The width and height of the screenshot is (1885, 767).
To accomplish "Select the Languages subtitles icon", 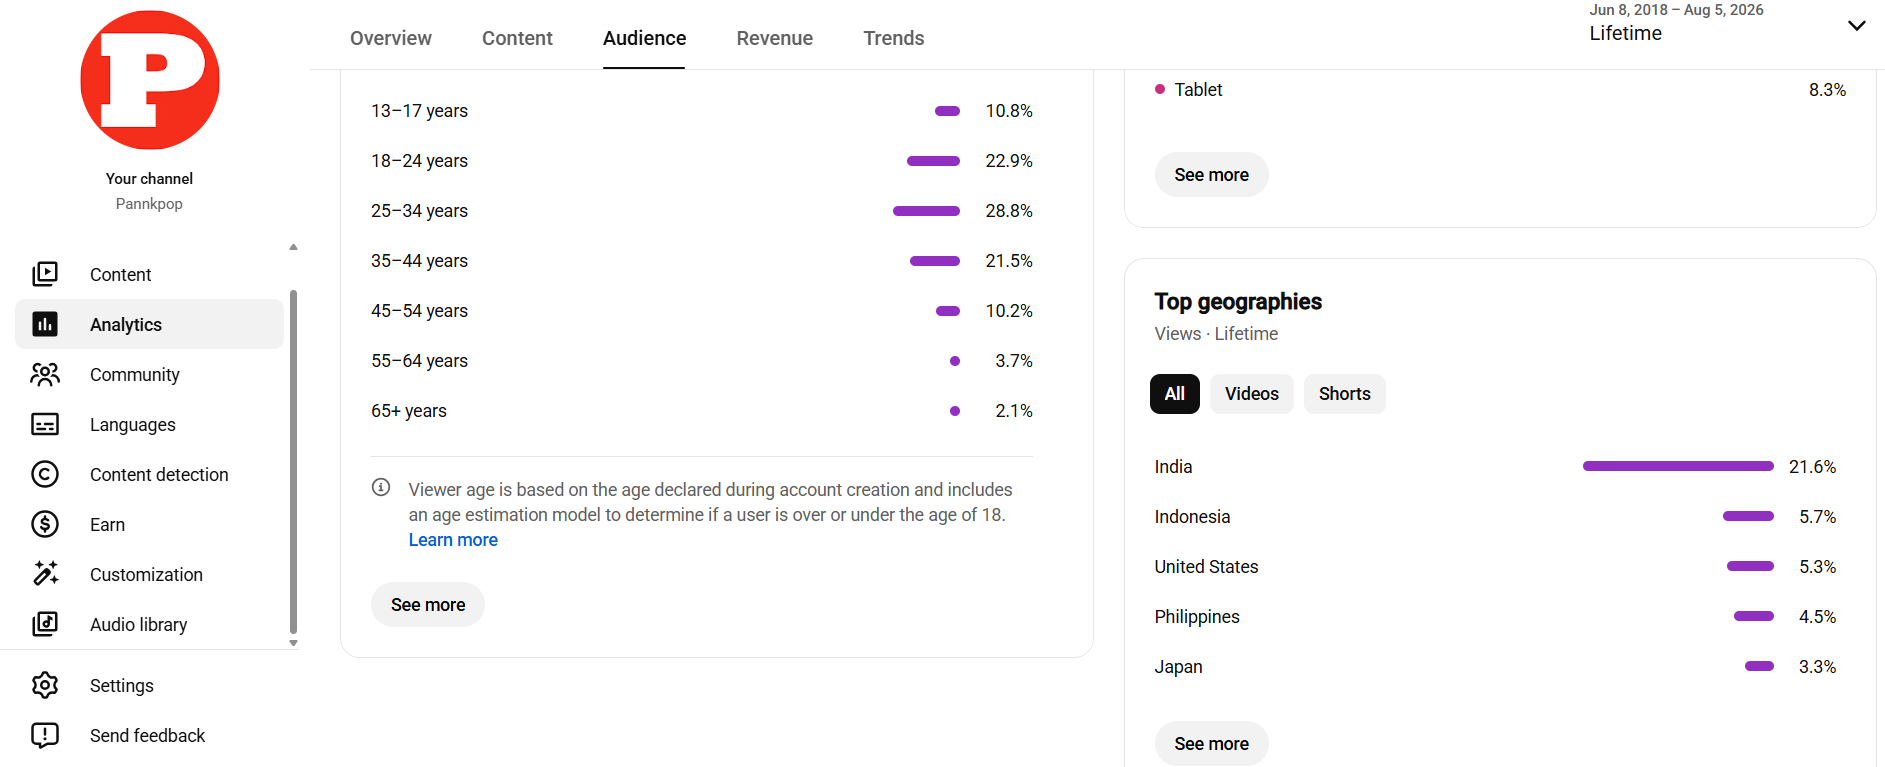I will tap(45, 424).
